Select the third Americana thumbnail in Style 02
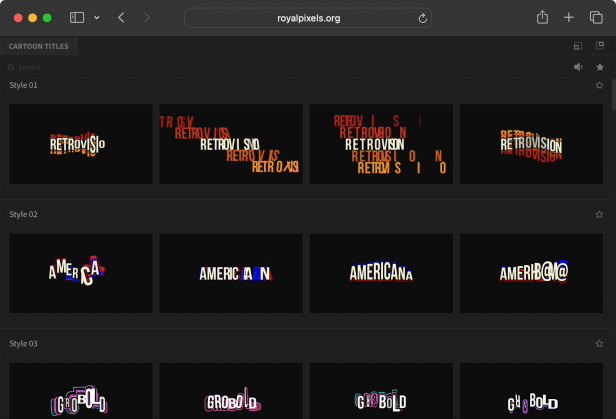The image size is (616, 419). pos(381,273)
